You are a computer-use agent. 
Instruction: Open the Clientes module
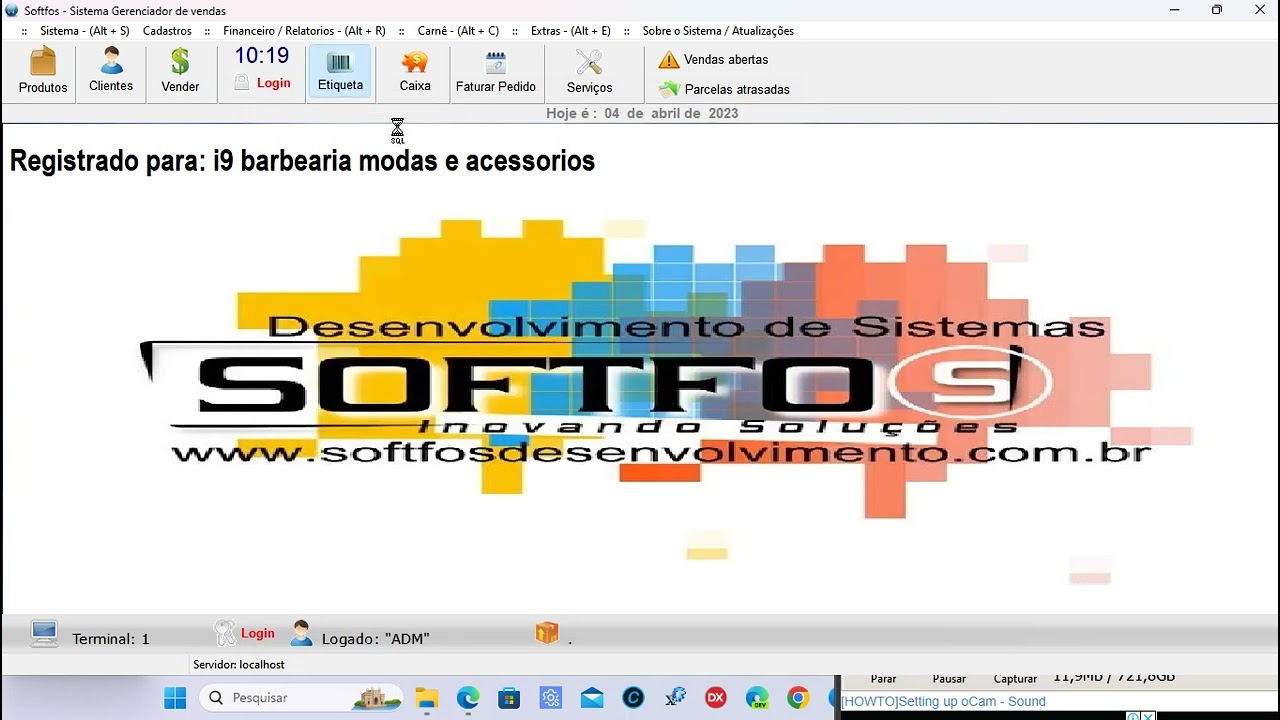click(x=111, y=71)
